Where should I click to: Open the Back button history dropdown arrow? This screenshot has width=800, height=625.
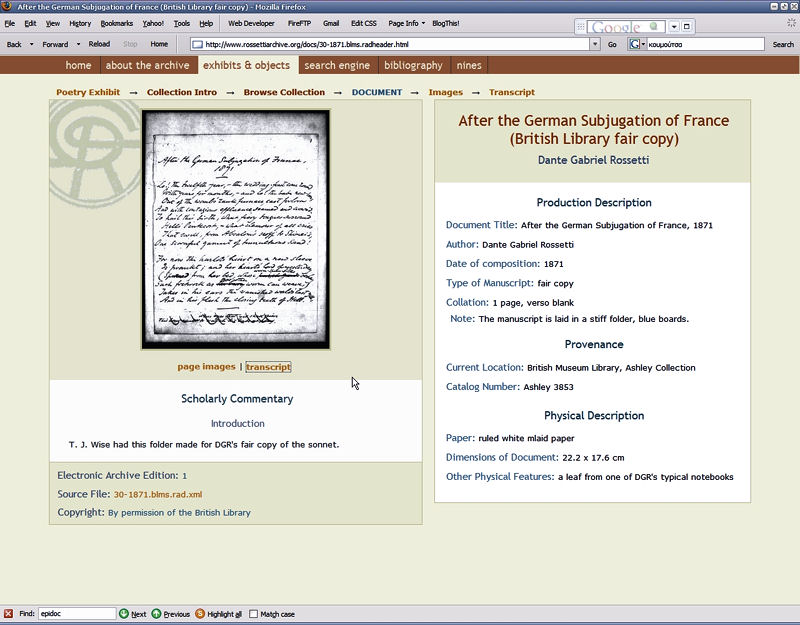coord(31,44)
